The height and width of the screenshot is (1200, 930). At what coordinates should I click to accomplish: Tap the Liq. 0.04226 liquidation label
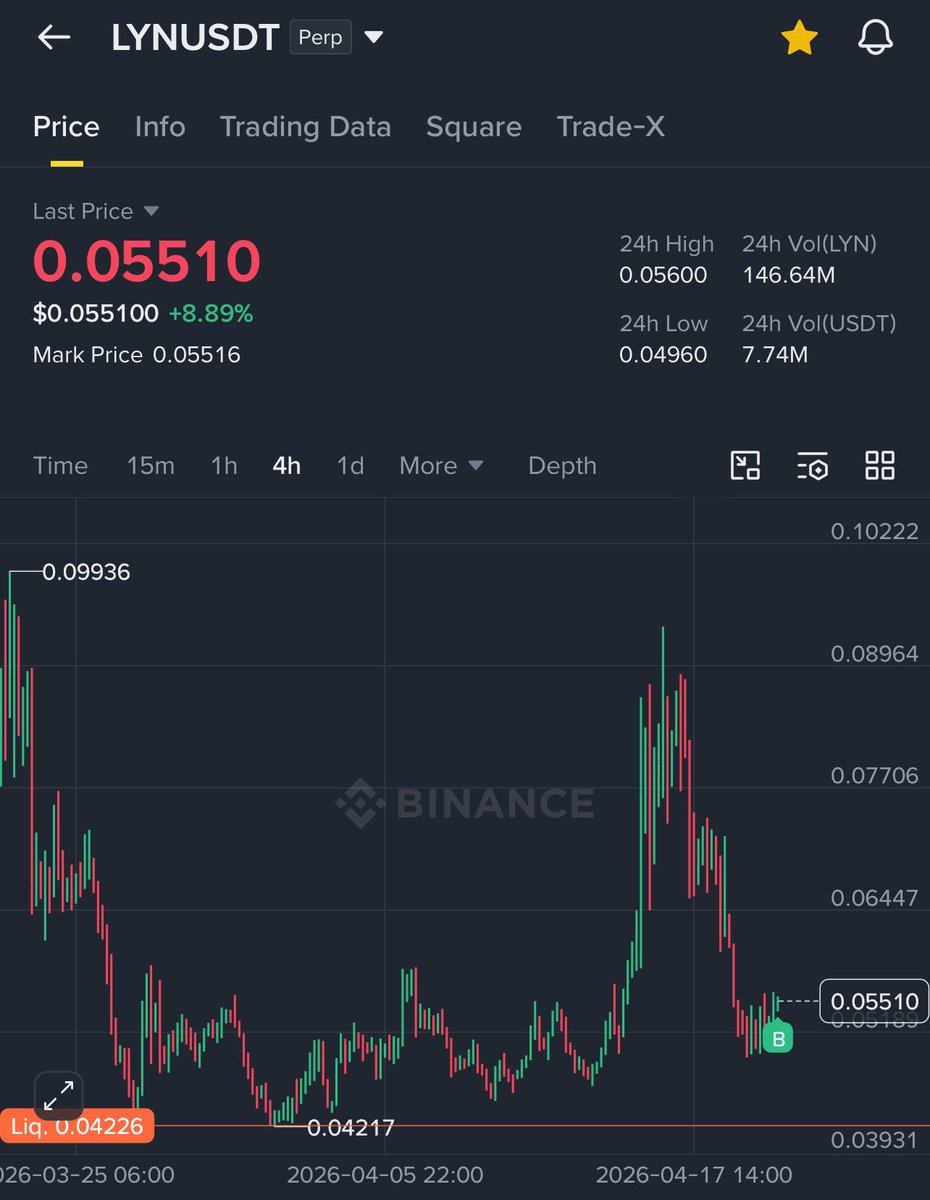[x=77, y=1127]
